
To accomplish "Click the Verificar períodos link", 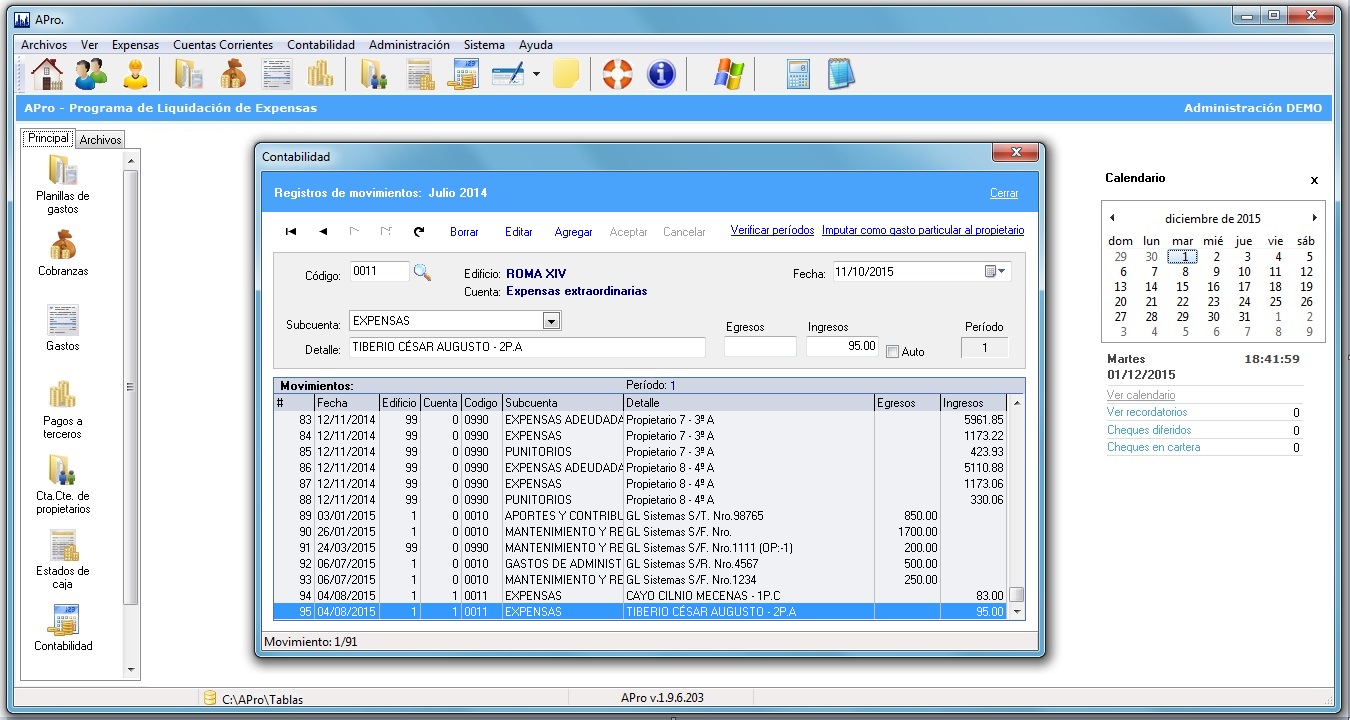I will pyautogui.click(x=772, y=230).
